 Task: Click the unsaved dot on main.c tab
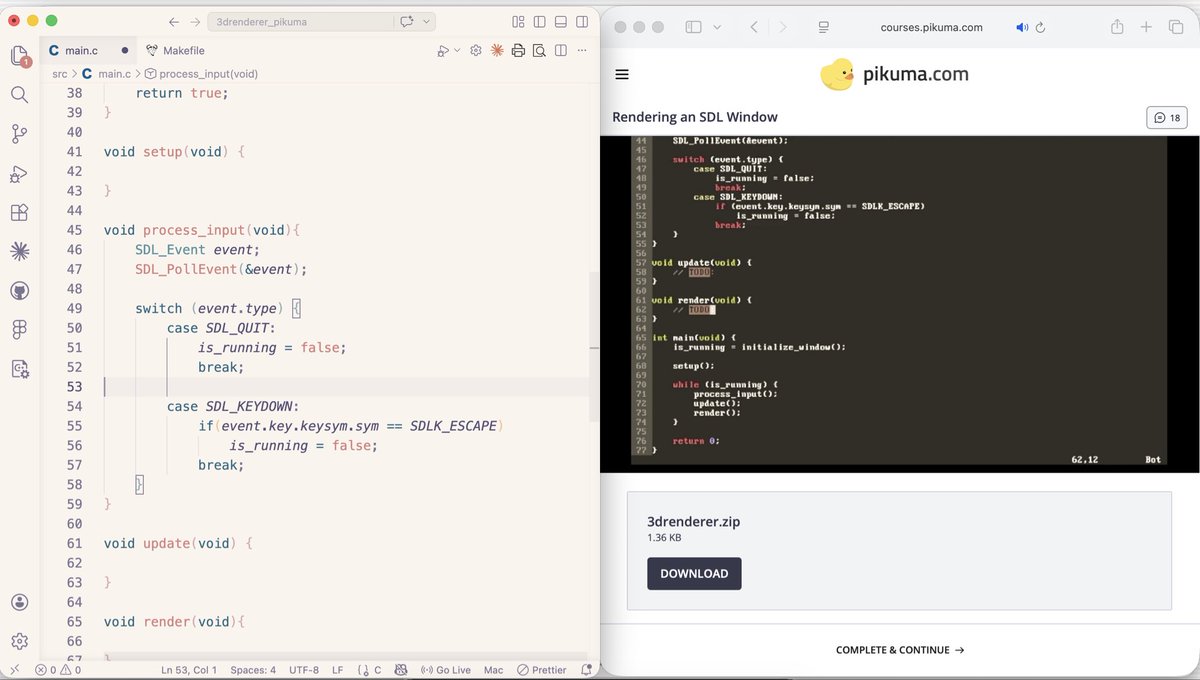click(125, 50)
